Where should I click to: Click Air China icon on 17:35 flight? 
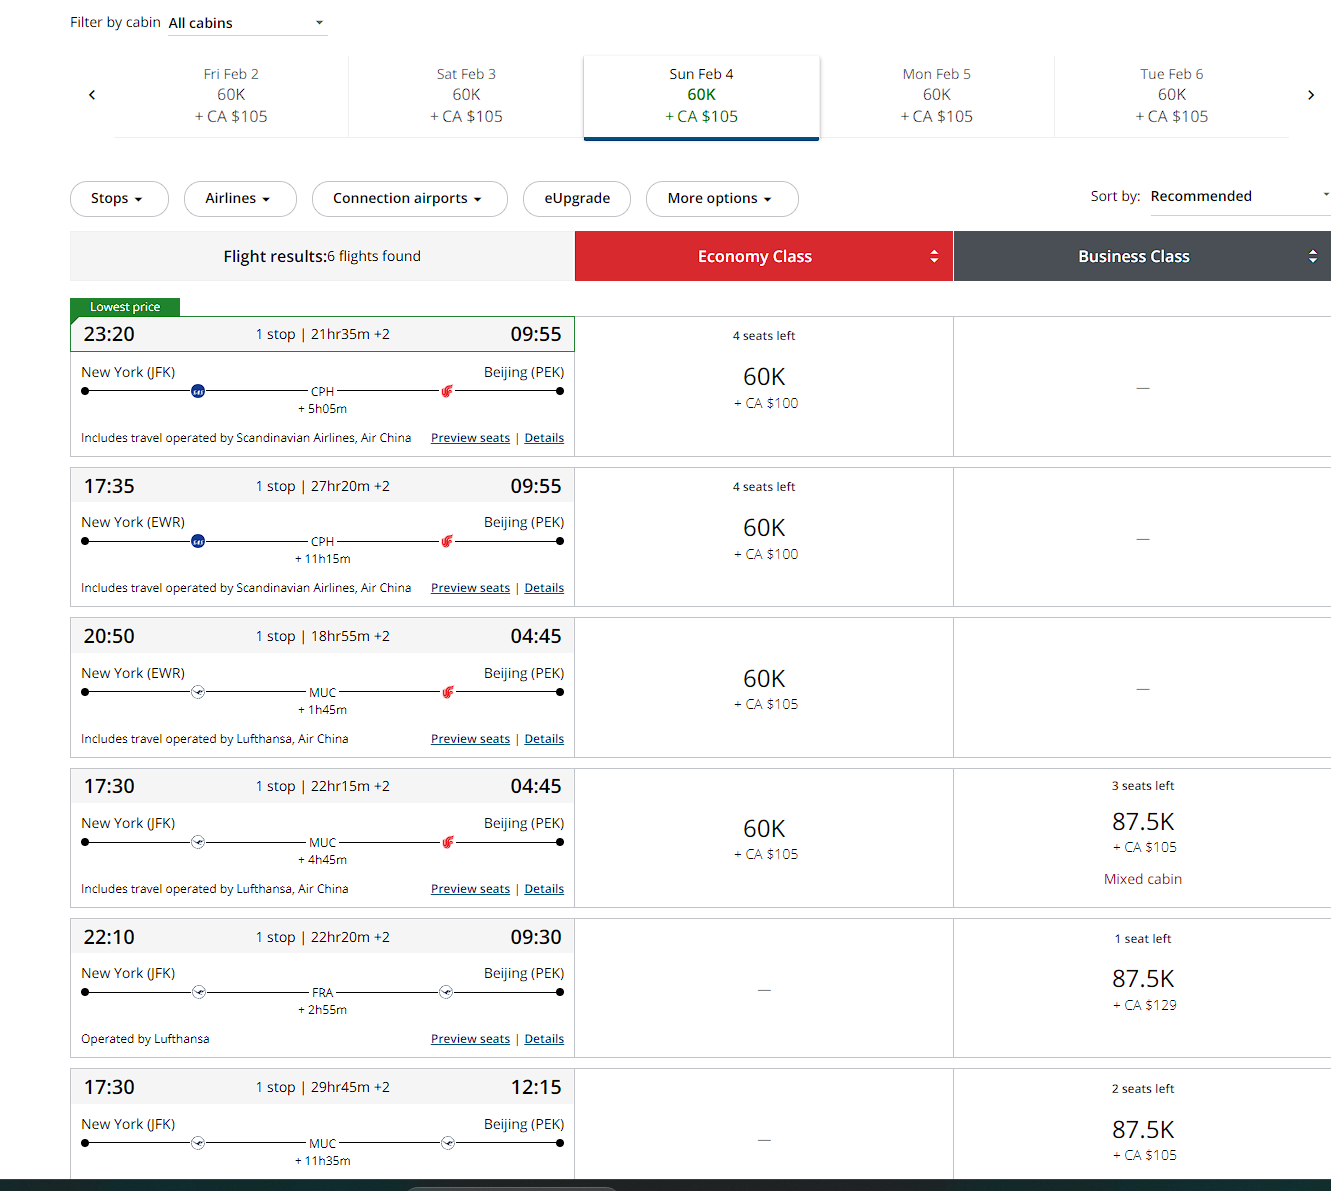(x=447, y=541)
